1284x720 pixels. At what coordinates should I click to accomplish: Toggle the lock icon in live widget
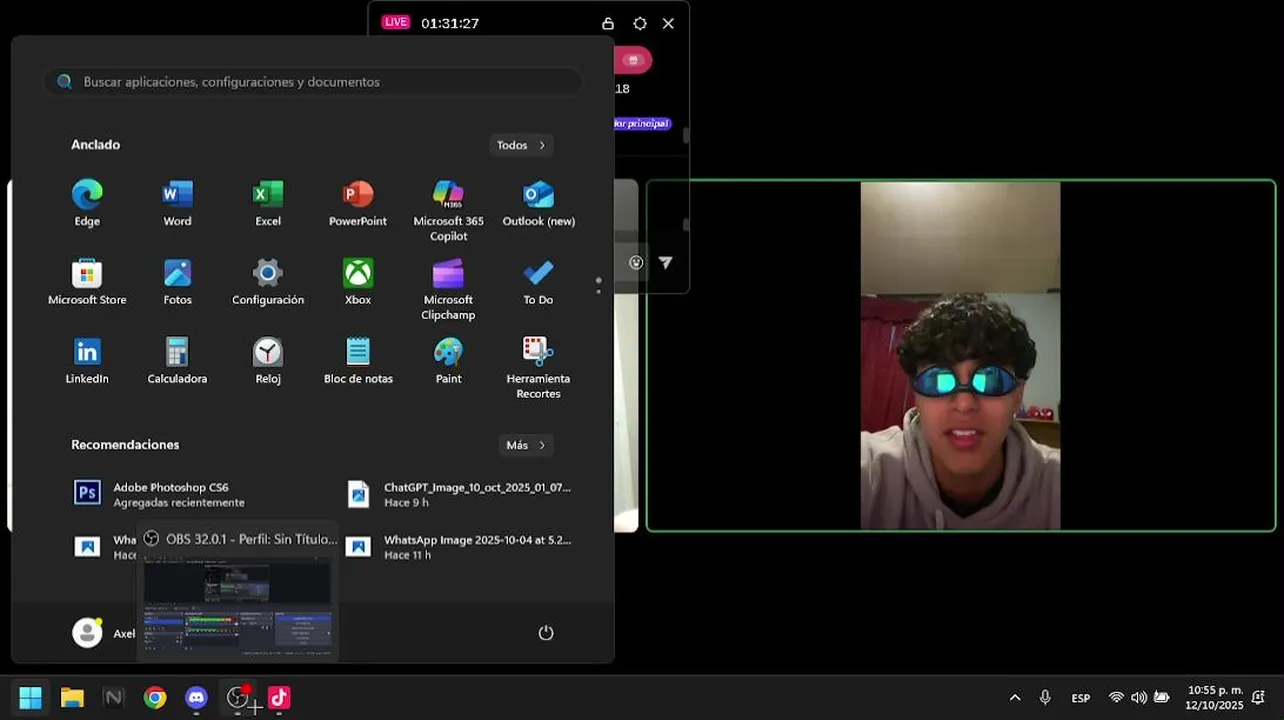[608, 23]
